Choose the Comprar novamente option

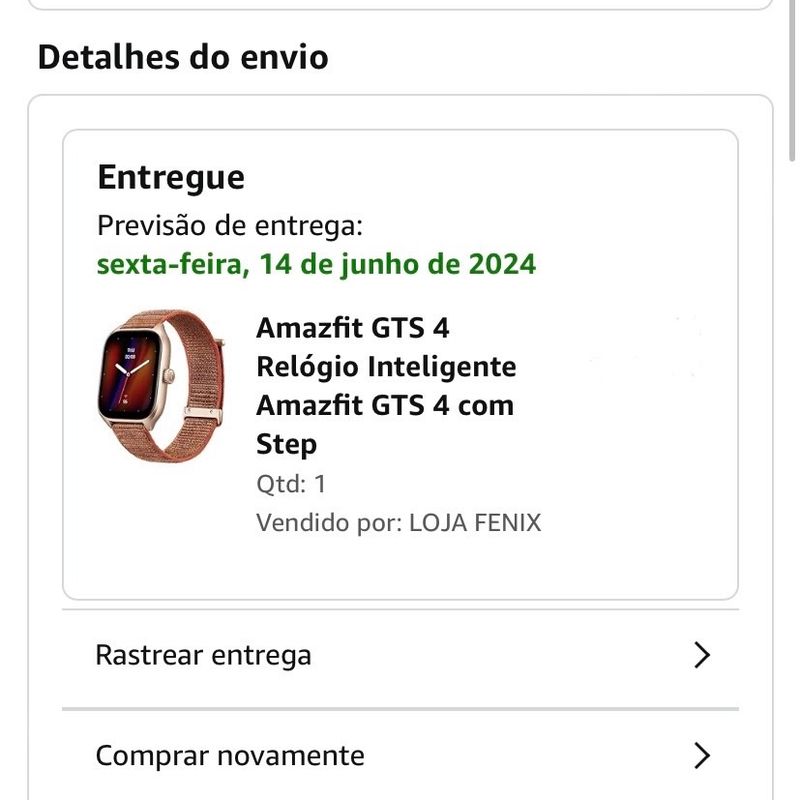[x=229, y=755]
